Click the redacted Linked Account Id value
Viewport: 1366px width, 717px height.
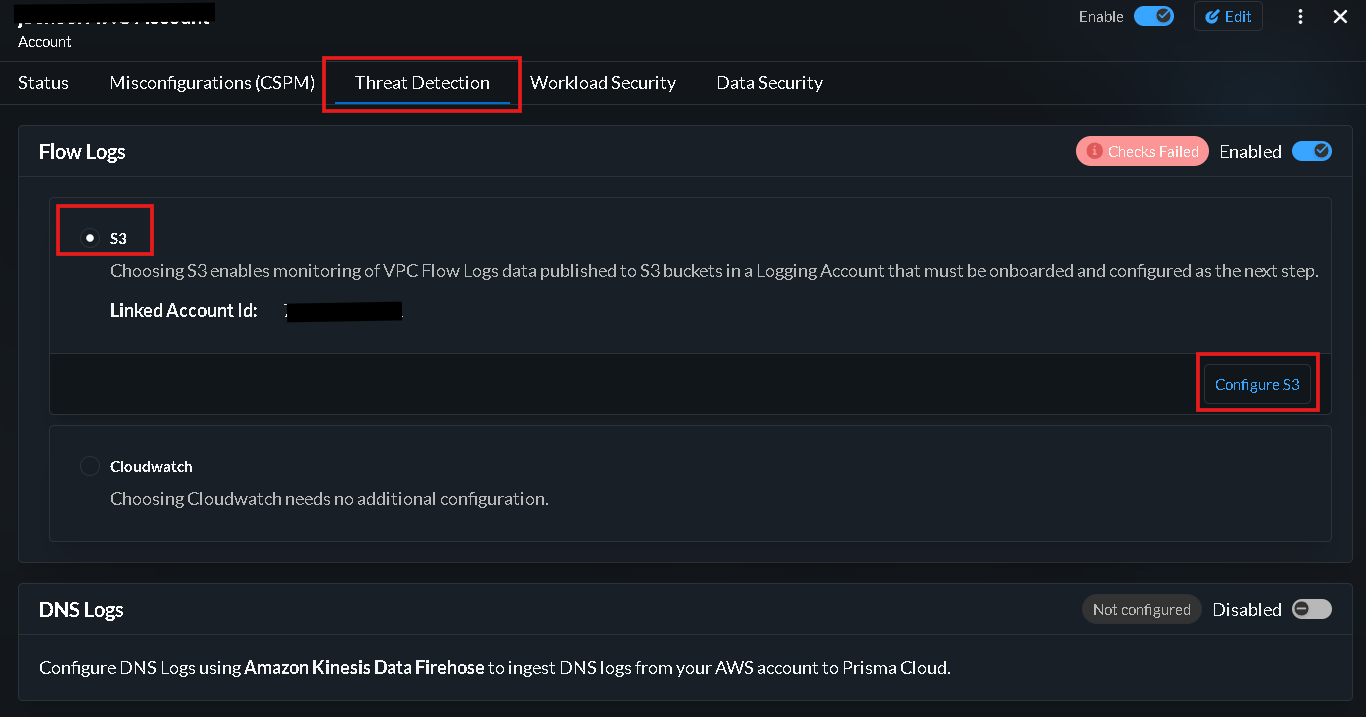tap(342, 311)
